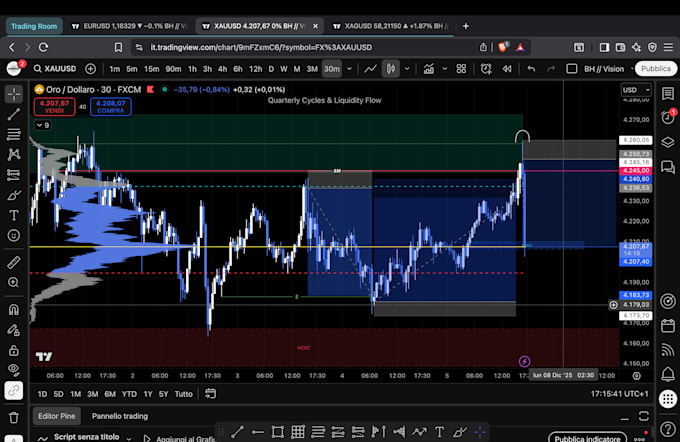Select the active 30m timeframe
This screenshot has width=680, height=442.
pos(332,69)
